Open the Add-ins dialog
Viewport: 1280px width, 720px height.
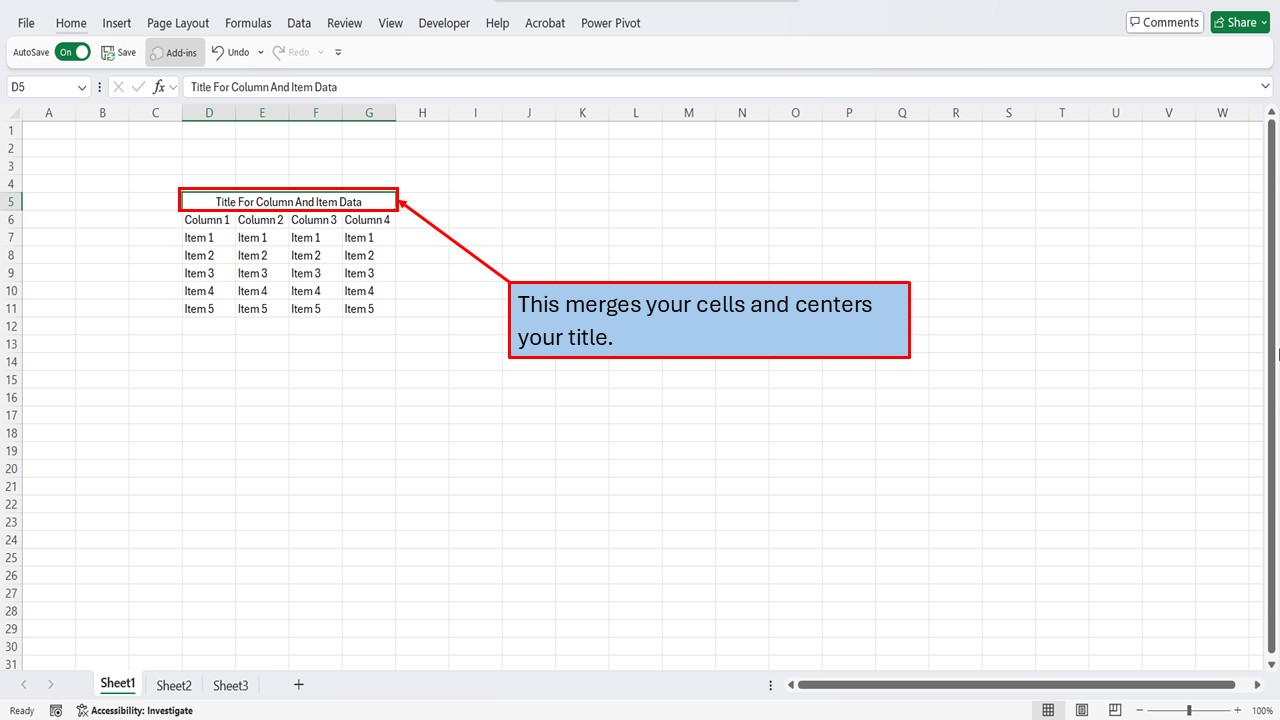pyautogui.click(x=174, y=52)
